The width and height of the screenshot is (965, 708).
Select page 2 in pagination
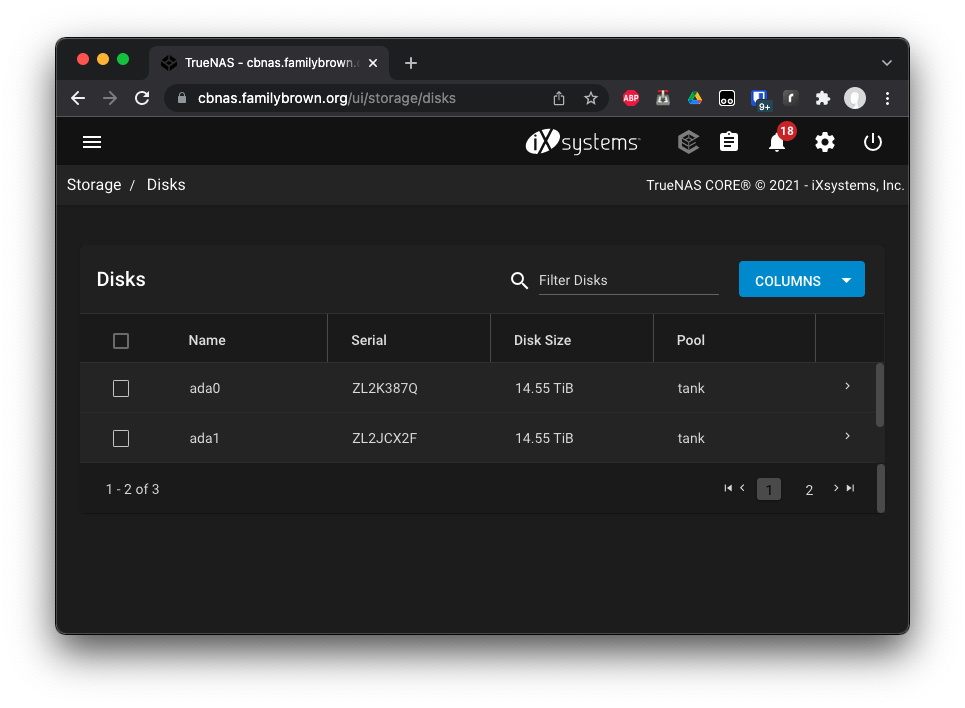[809, 489]
